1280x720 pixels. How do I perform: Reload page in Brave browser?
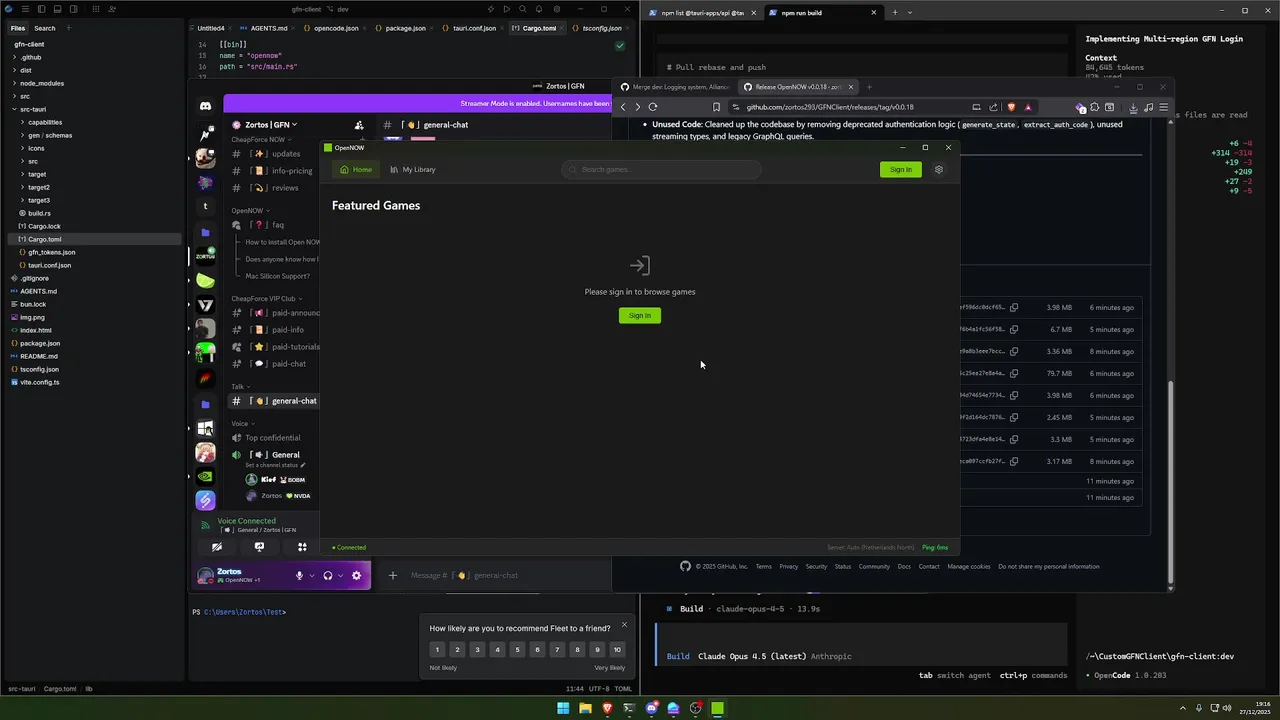(653, 107)
